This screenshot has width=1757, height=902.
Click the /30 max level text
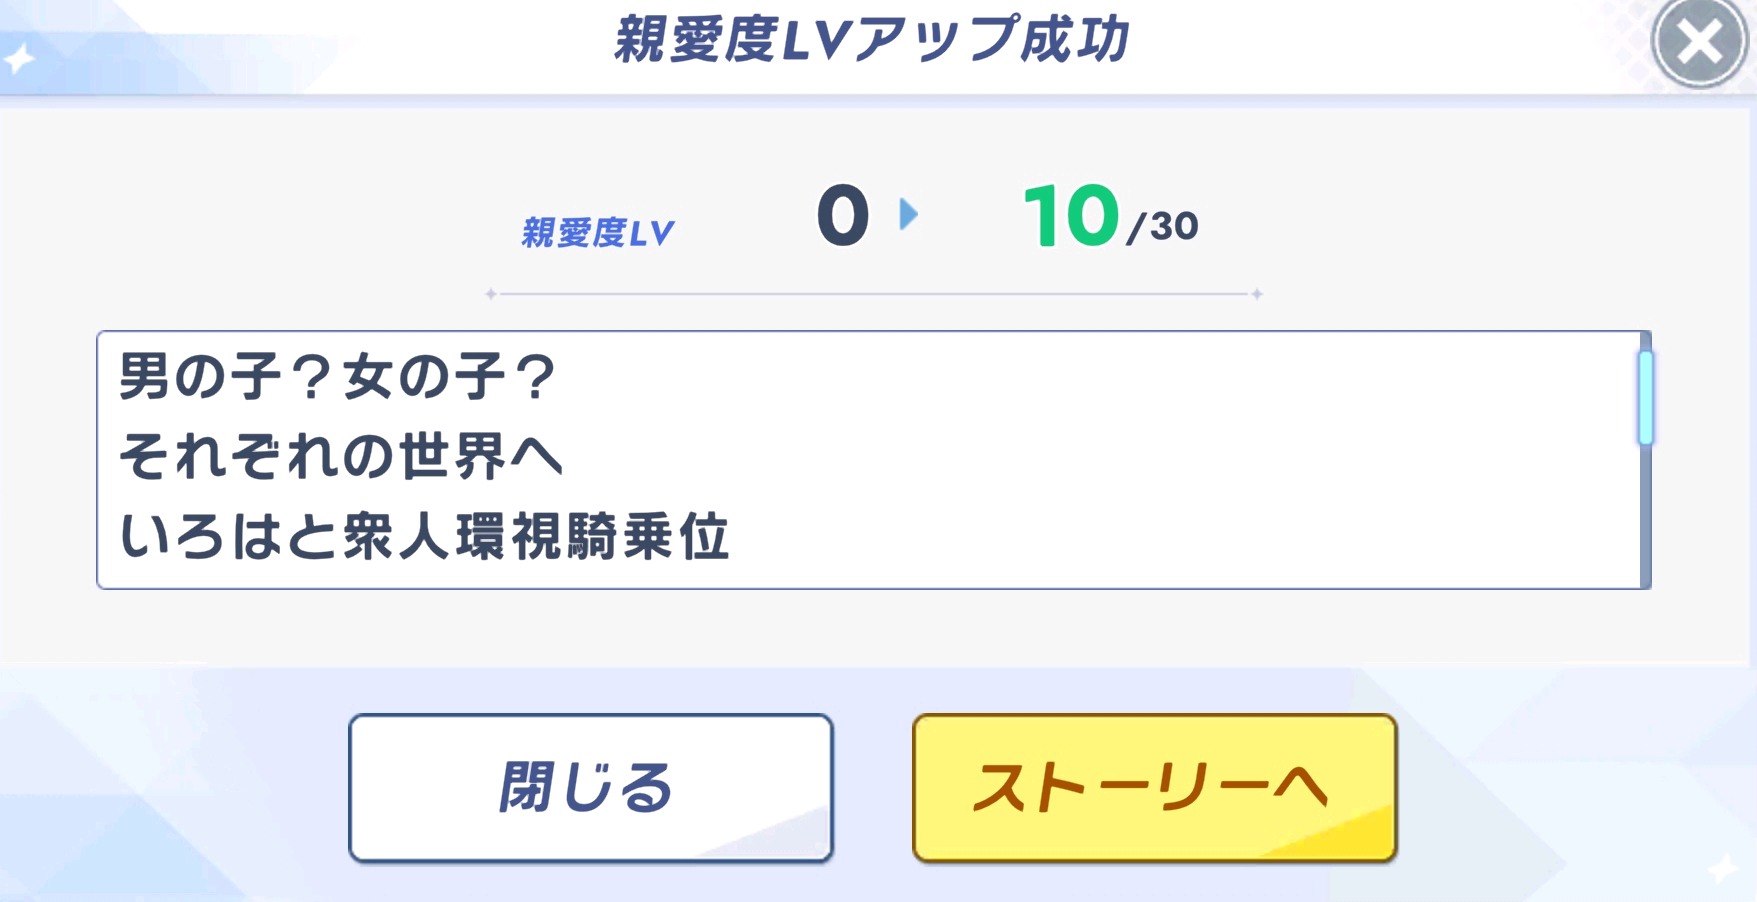1162,227
